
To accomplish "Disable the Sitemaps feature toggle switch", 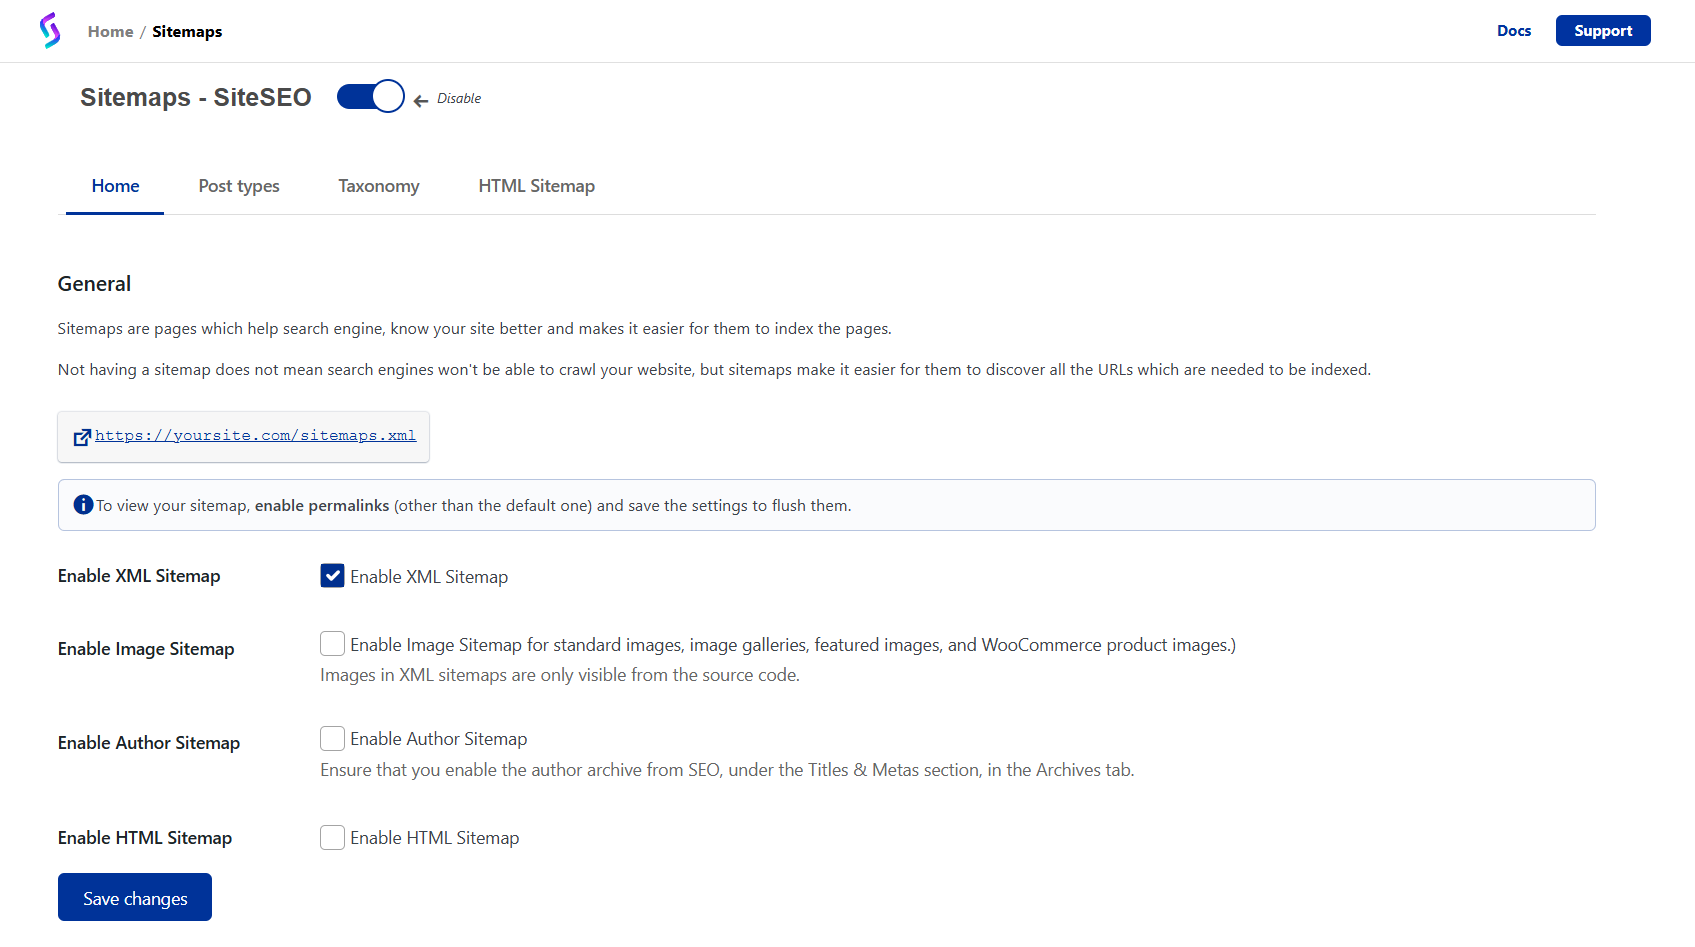I will click(x=371, y=97).
